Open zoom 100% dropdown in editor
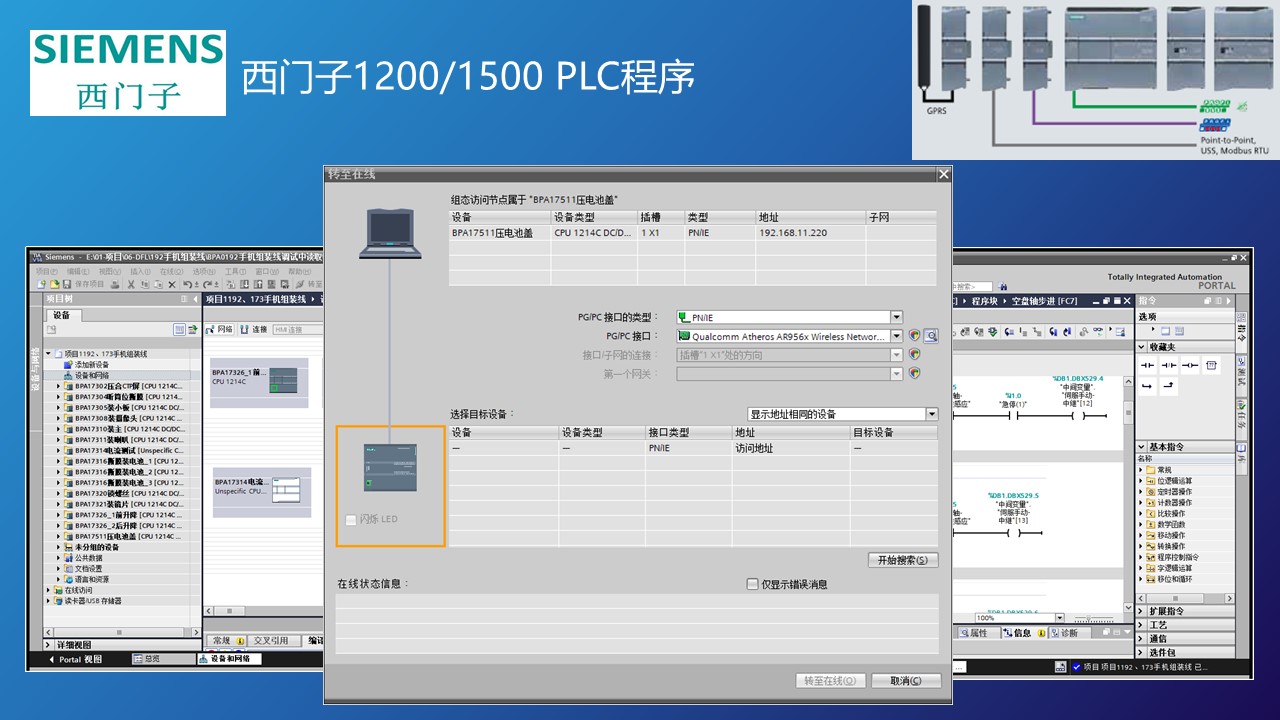1280x720 pixels. [1059, 618]
